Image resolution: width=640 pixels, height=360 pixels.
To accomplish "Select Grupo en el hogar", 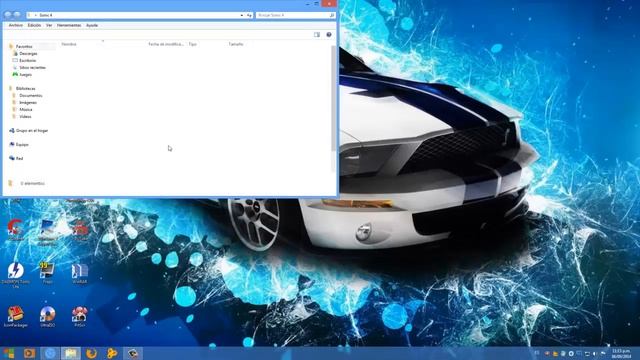I will [x=32, y=131].
